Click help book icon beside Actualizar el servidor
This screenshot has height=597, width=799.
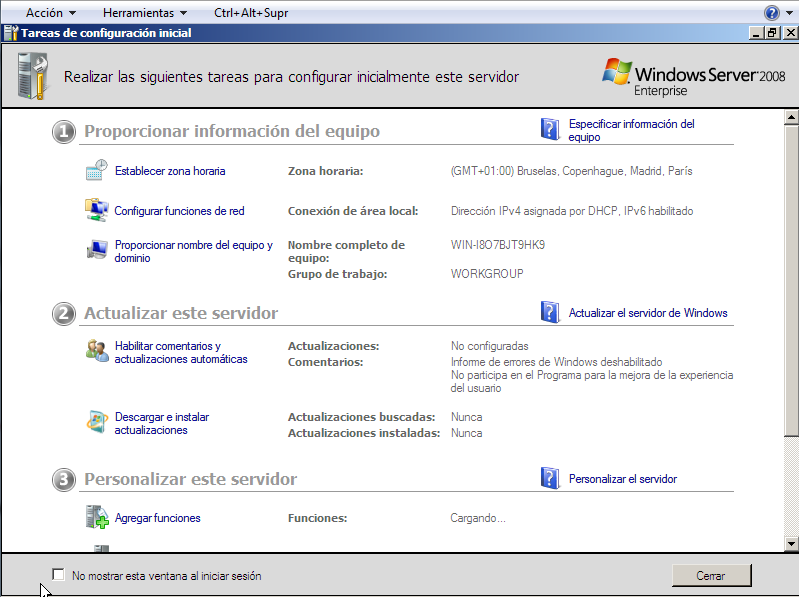pos(550,312)
